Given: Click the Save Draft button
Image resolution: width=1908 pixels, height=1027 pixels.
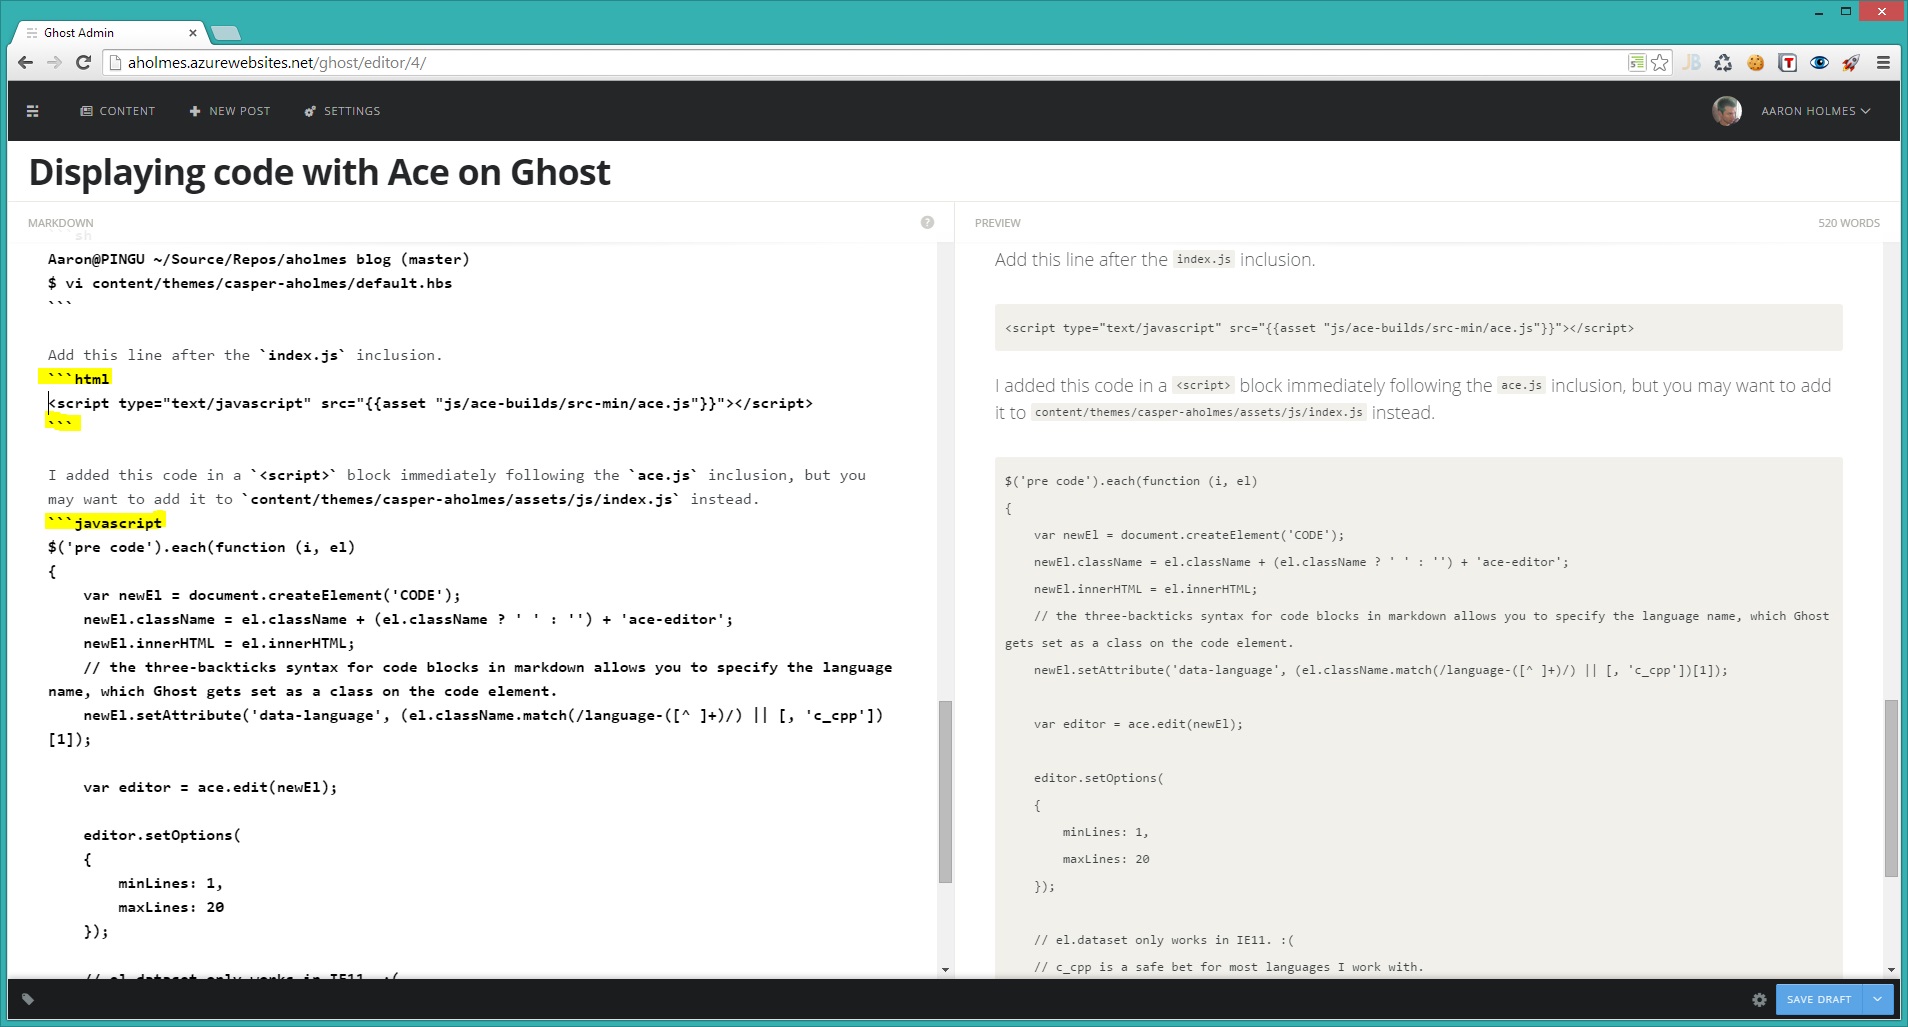Looking at the screenshot, I should (x=1819, y=999).
